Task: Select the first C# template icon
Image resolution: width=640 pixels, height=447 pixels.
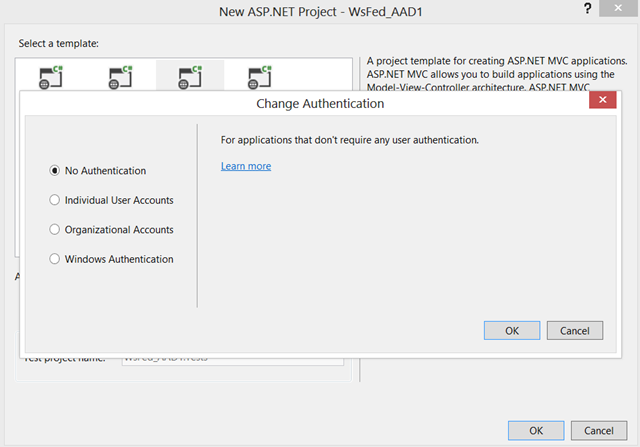Action: click(51, 77)
